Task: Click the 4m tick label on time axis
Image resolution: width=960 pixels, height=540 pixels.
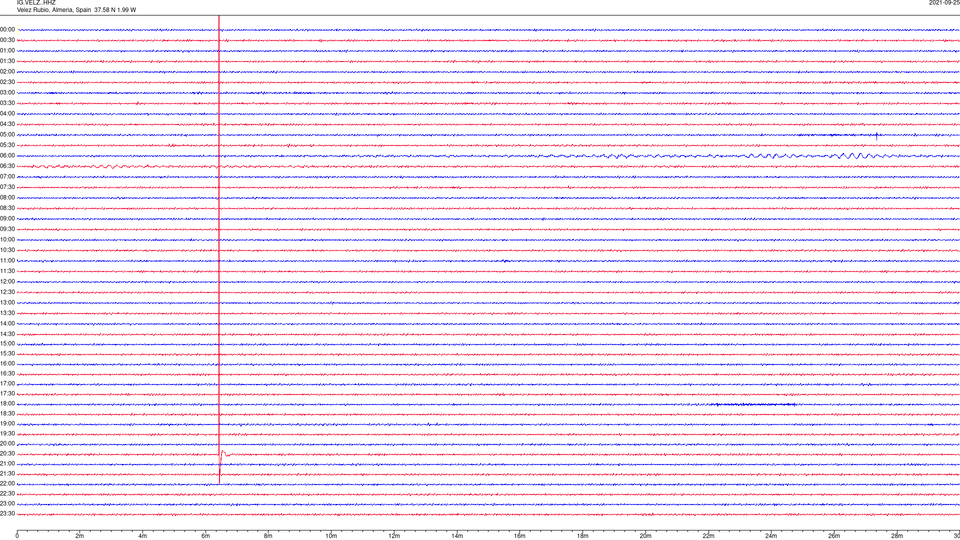Action: [143, 536]
